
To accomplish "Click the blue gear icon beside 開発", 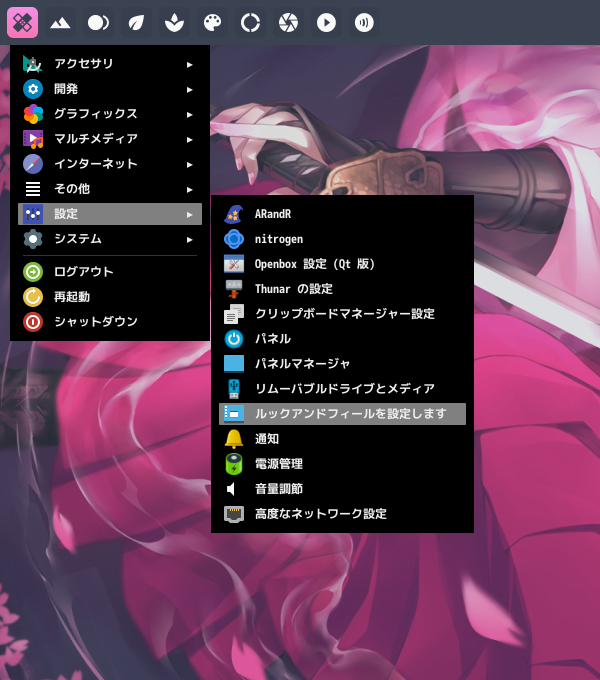I will coord(33,89).
